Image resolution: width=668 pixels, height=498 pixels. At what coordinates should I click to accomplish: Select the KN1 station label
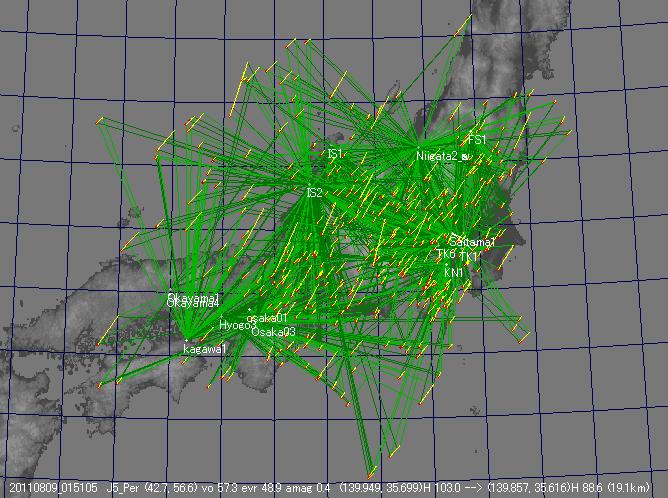pyautogui.click(x=453, y=273)
